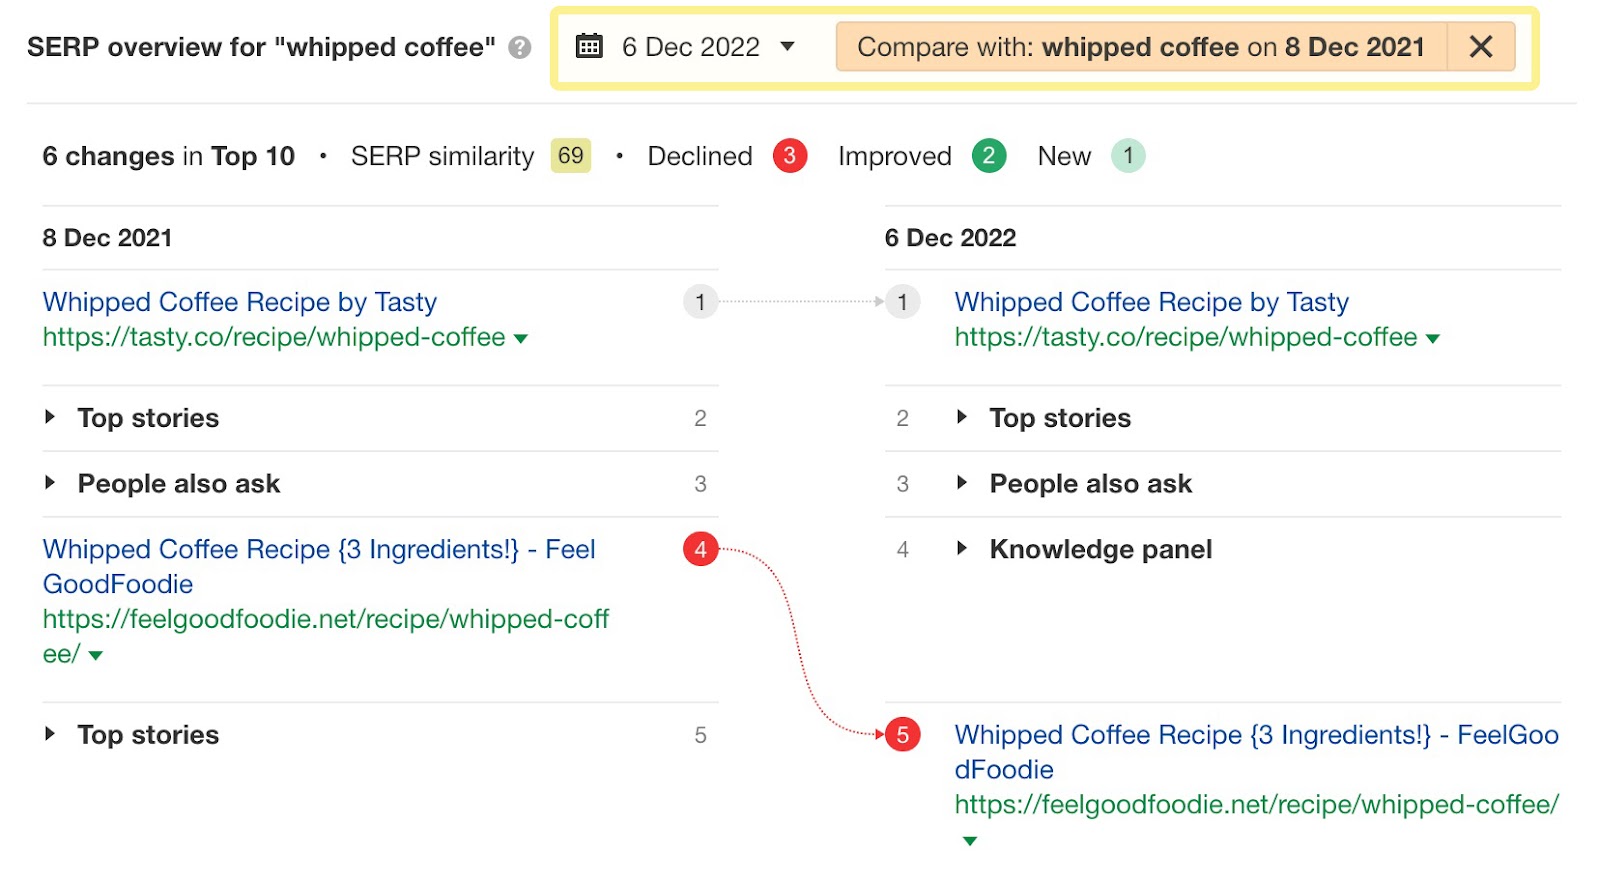The height and width of the screenshot is (883, 1600).
Task: Click the help question mark beside the title
Action: click(x=519, y=47)
